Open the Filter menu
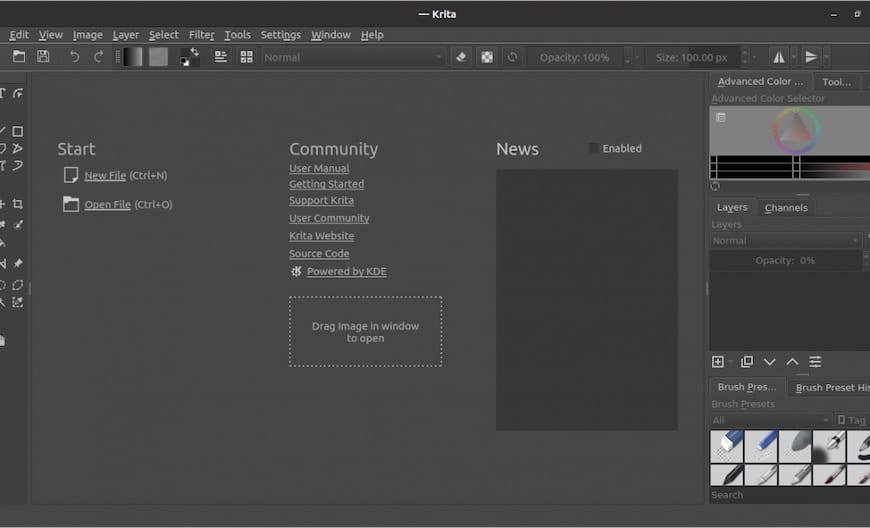Viewport: 870px width, 528px height. pos(201,34)
